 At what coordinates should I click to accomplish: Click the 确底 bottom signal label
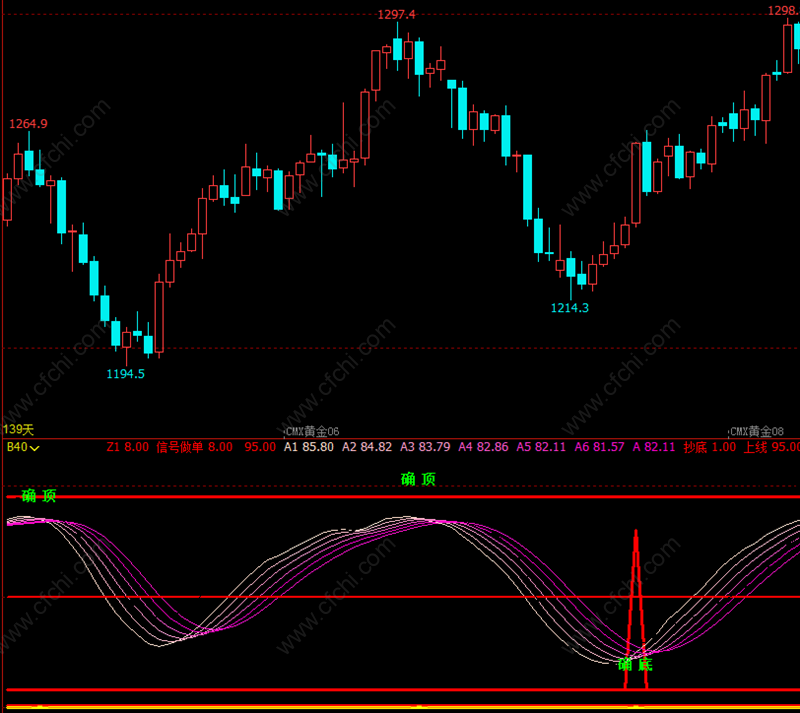click(635, 665)
